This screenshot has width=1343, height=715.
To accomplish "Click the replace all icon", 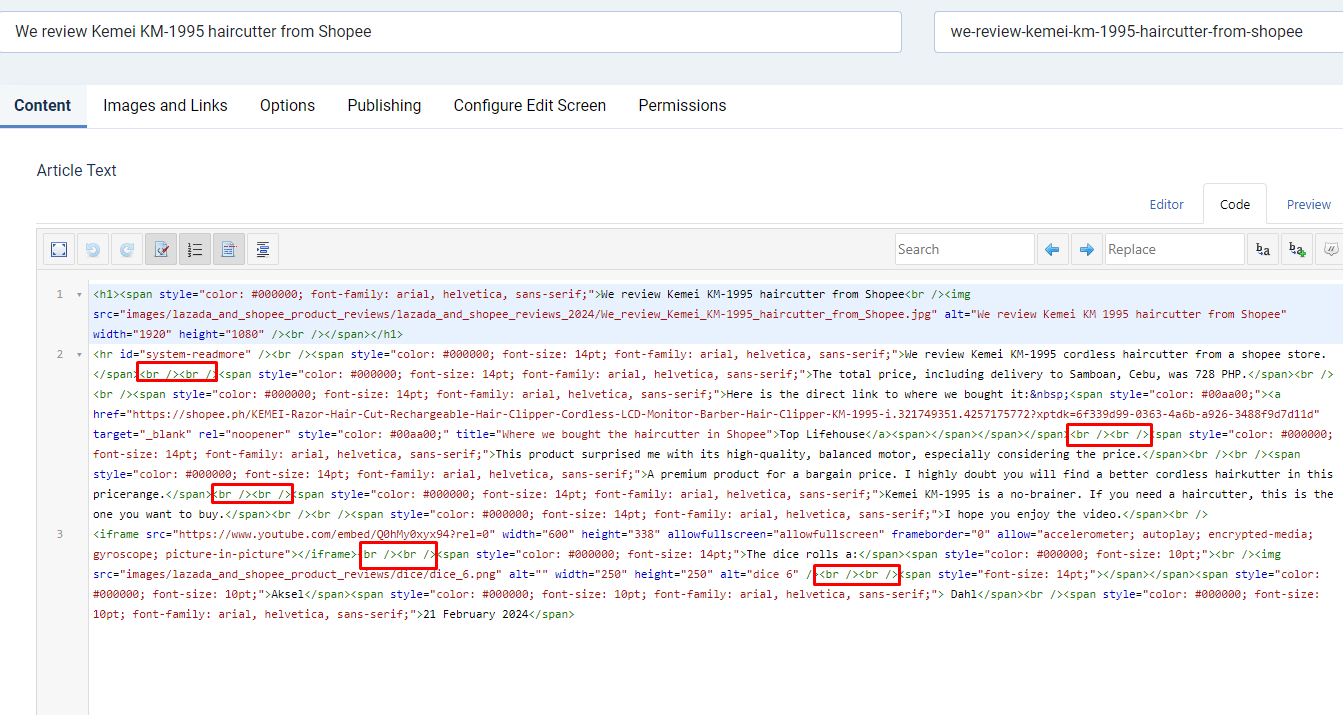I will [1297, 249].
